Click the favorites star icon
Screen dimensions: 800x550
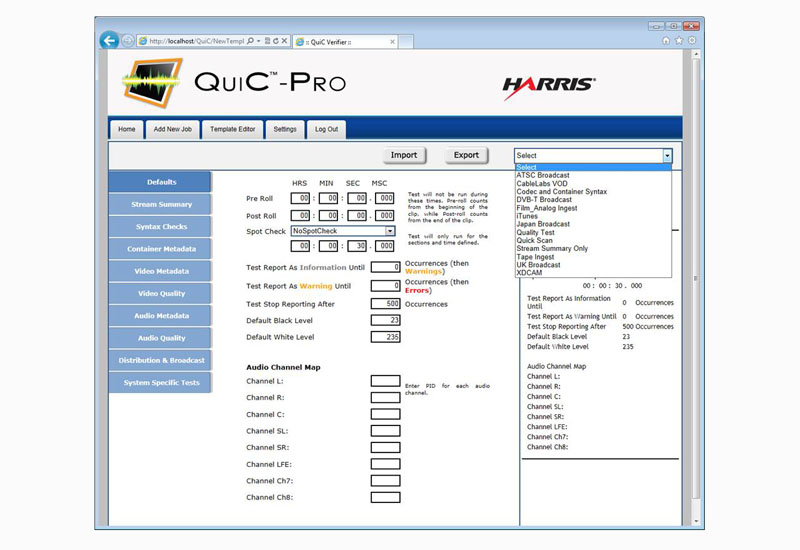click(x=679, y=40)
